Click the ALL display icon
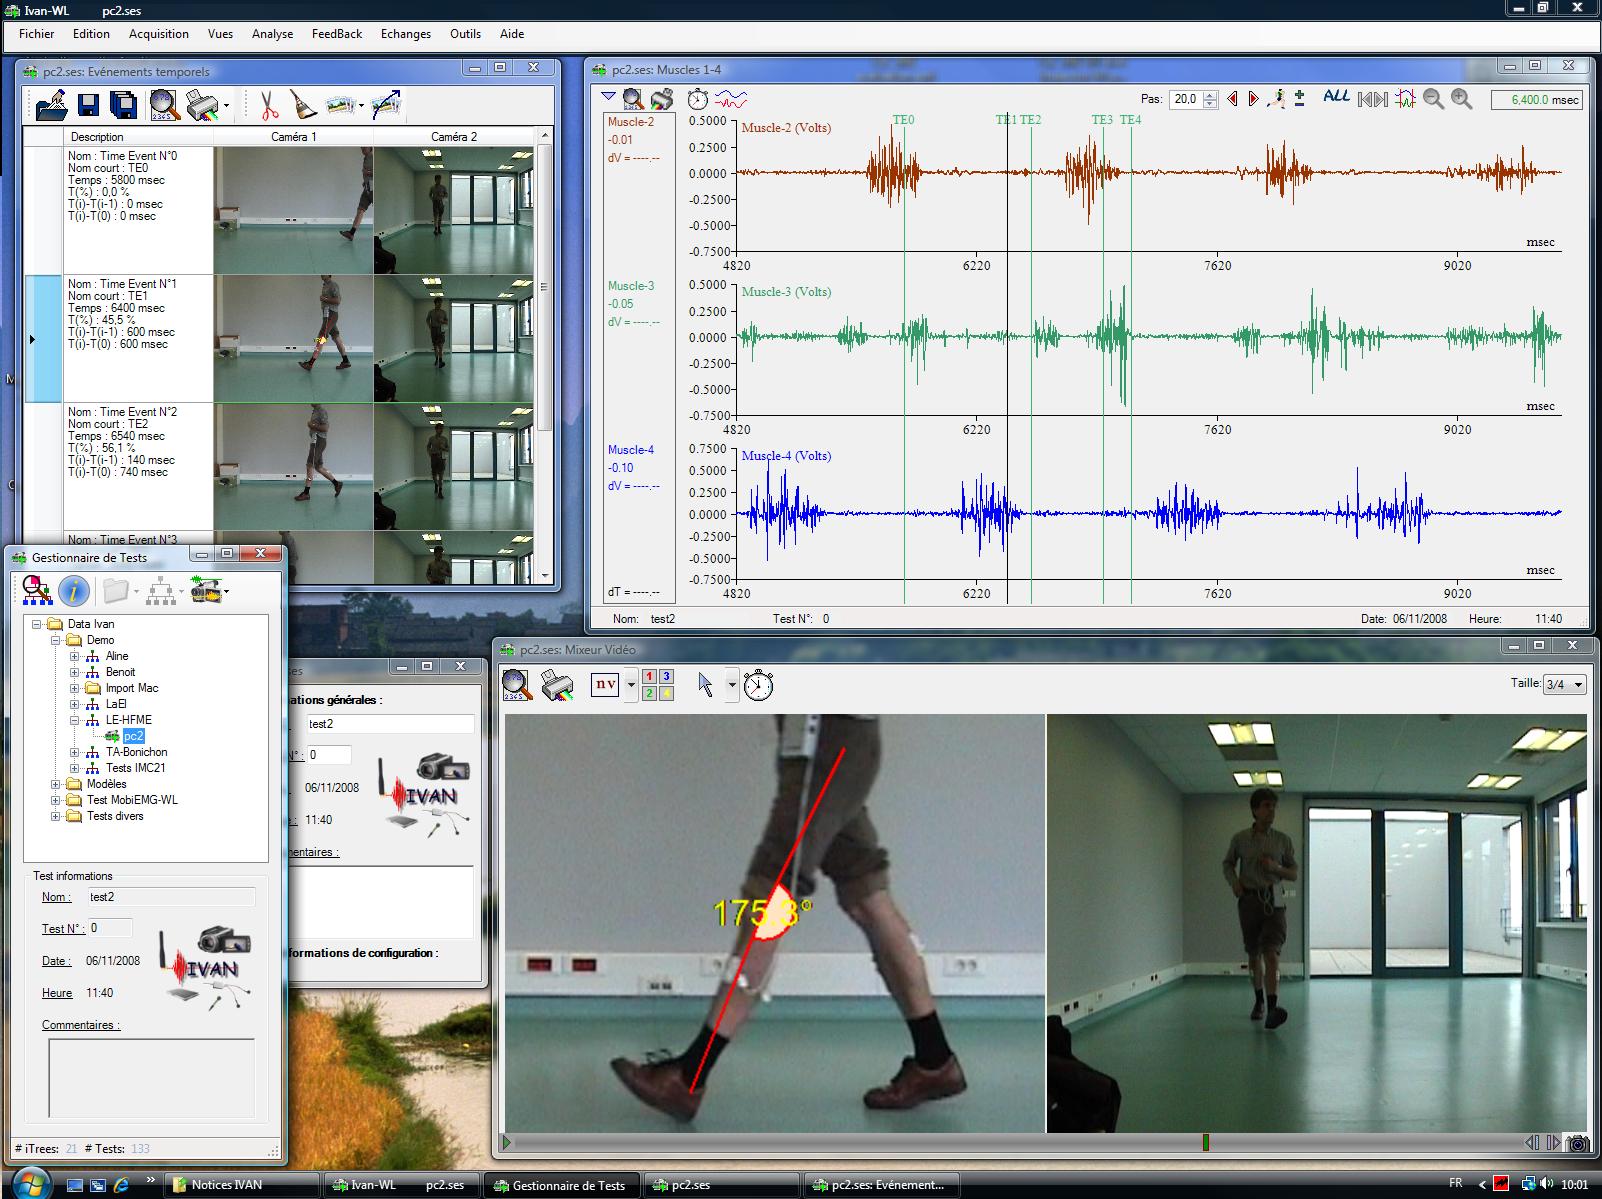 pyautogui.click(x=1336, y=97)
